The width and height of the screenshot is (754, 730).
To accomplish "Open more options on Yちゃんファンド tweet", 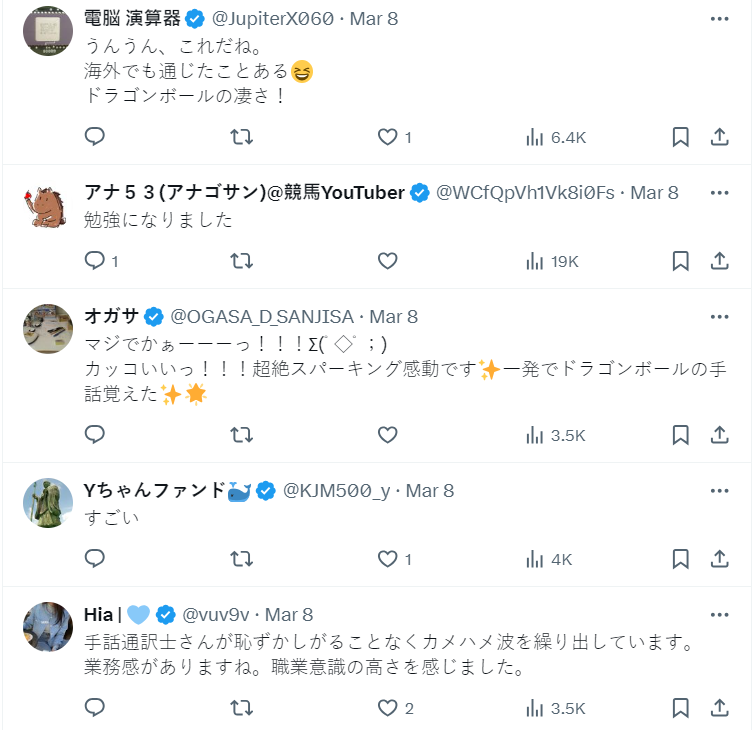I will point(719,491).
